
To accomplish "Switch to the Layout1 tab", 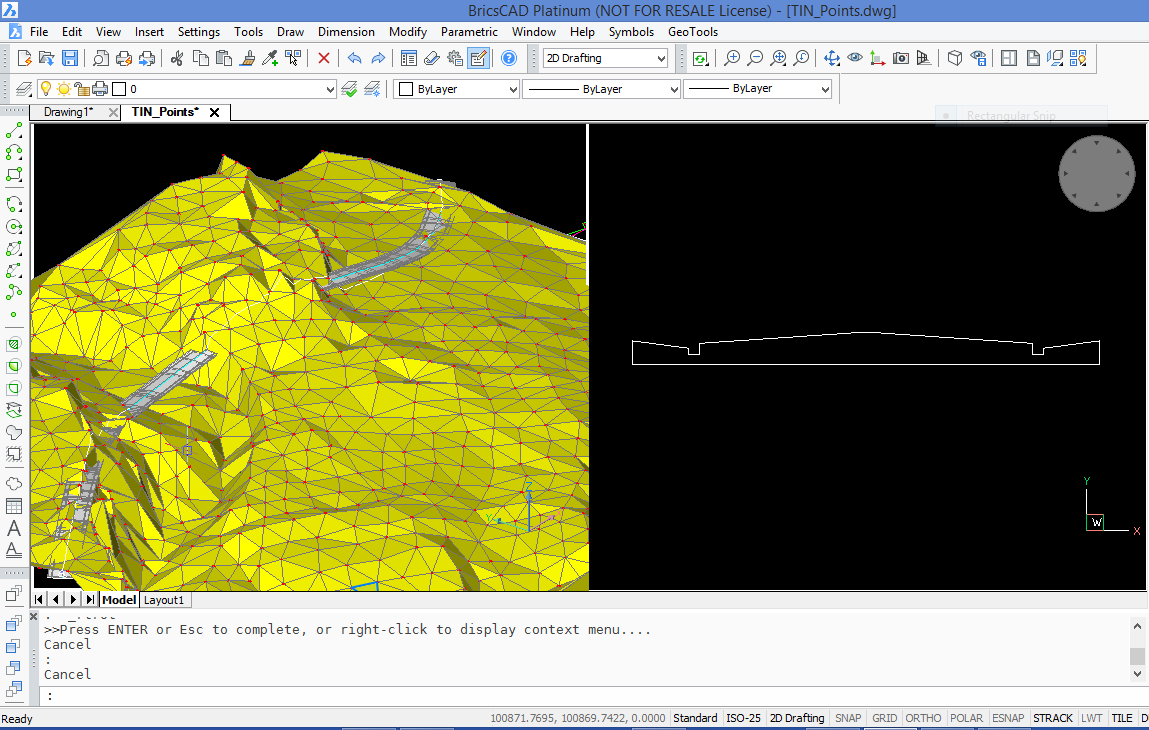I will point(164,600).
